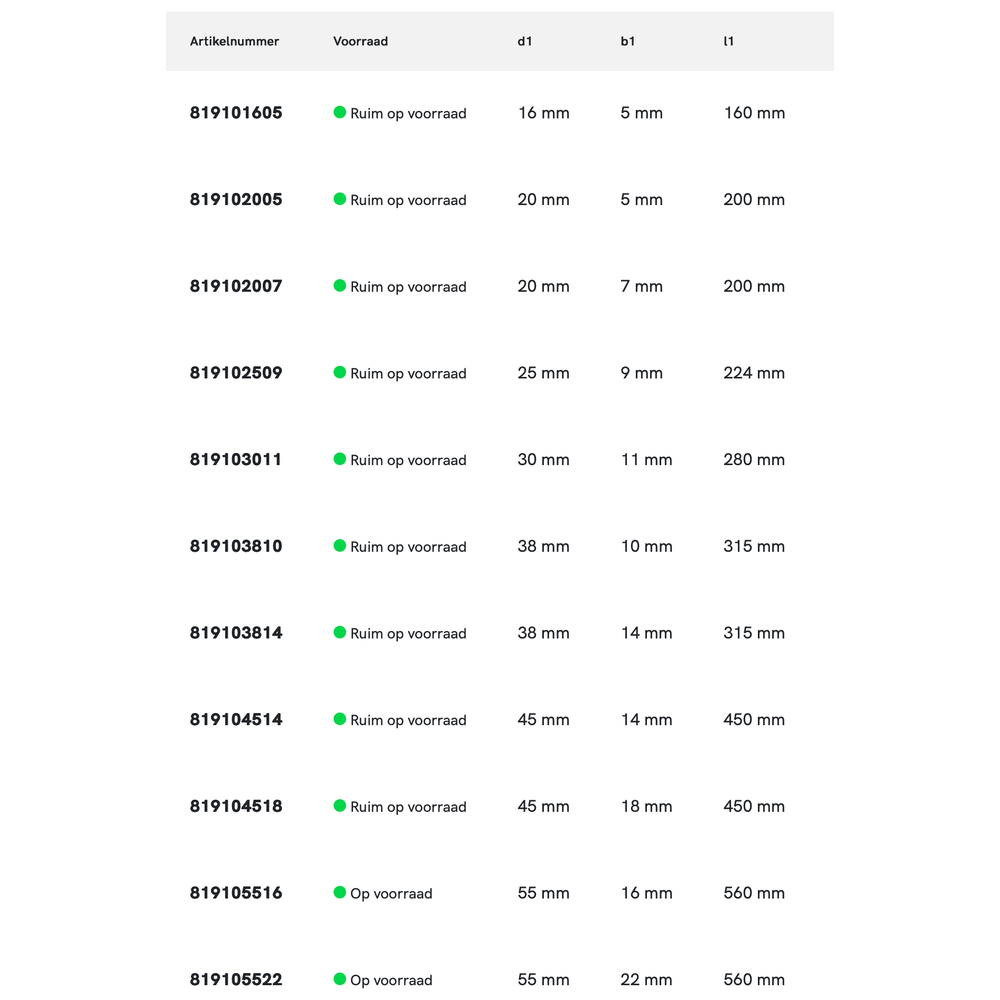
Task: Click article number 819103011
Action: pos(236,460)
